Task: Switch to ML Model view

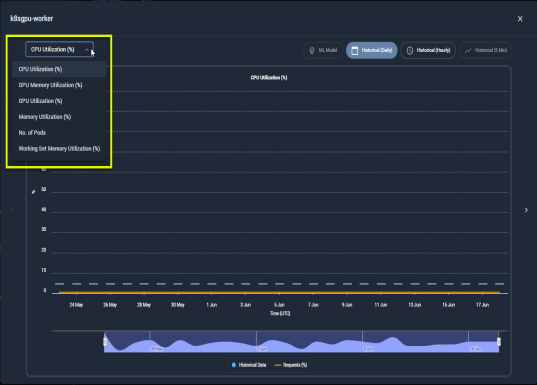Action: [x=323, y=50]
